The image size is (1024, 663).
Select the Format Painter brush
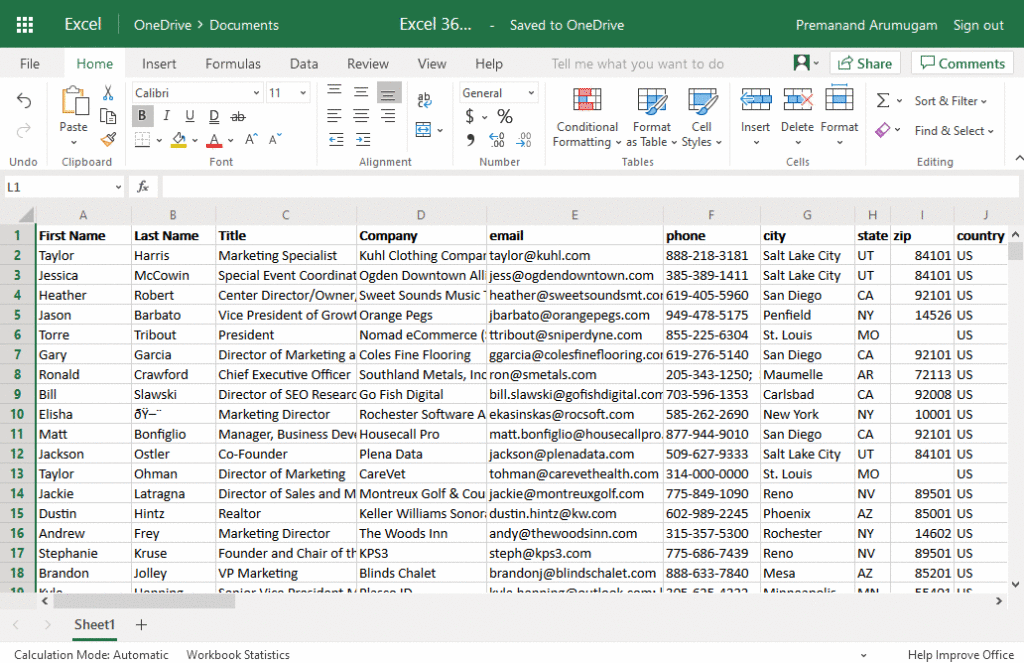108,139
